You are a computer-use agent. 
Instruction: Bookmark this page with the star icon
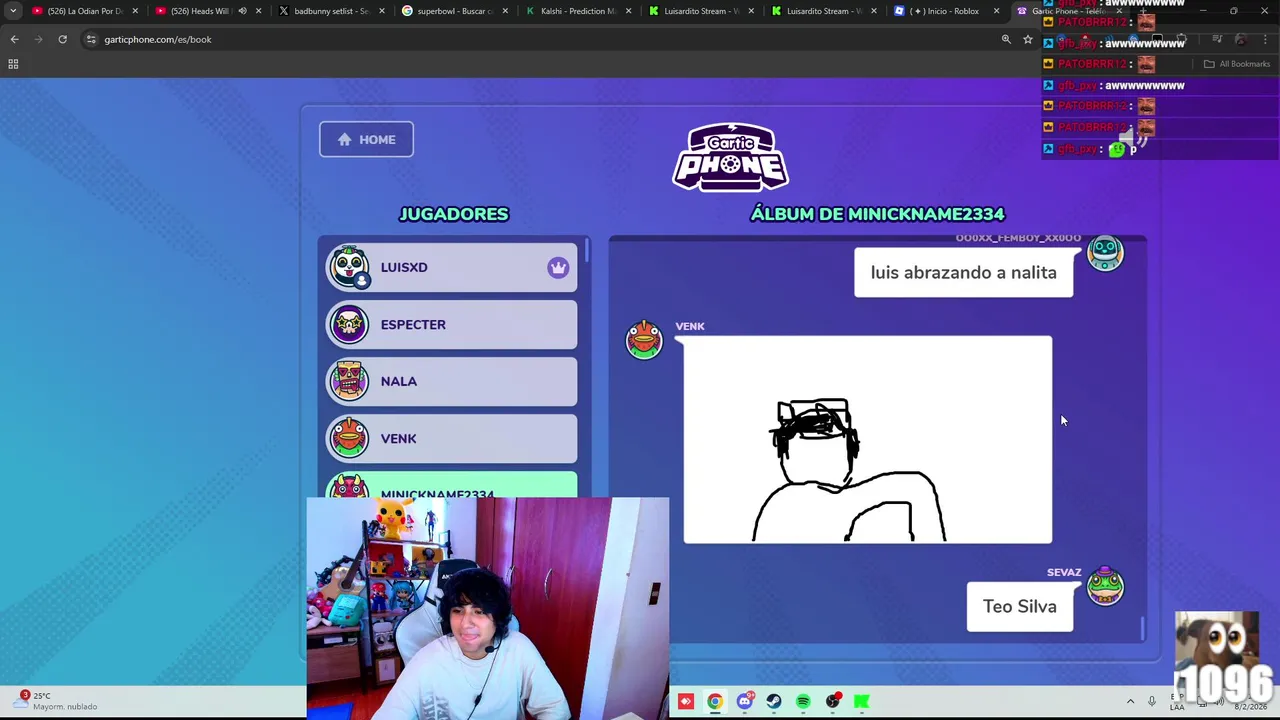tap(1027, 39)
